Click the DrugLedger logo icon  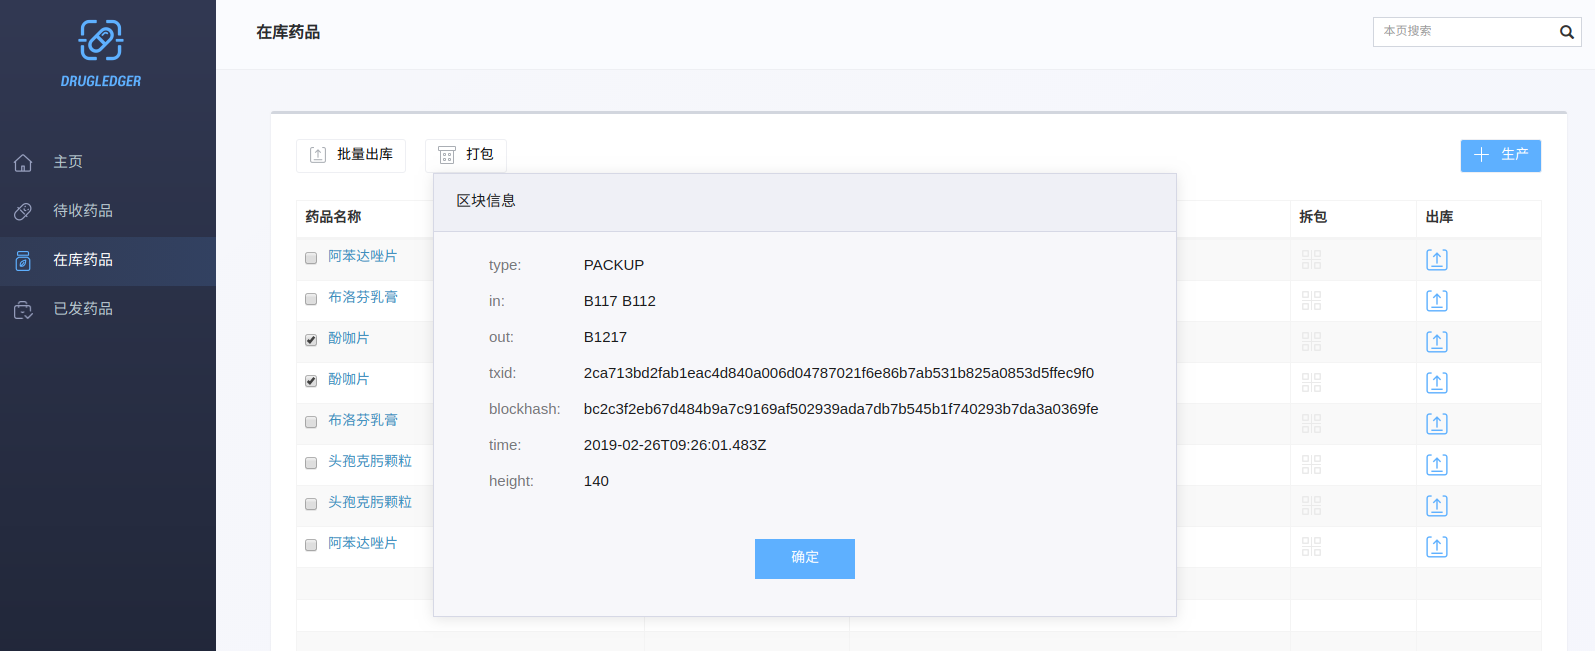101,41
